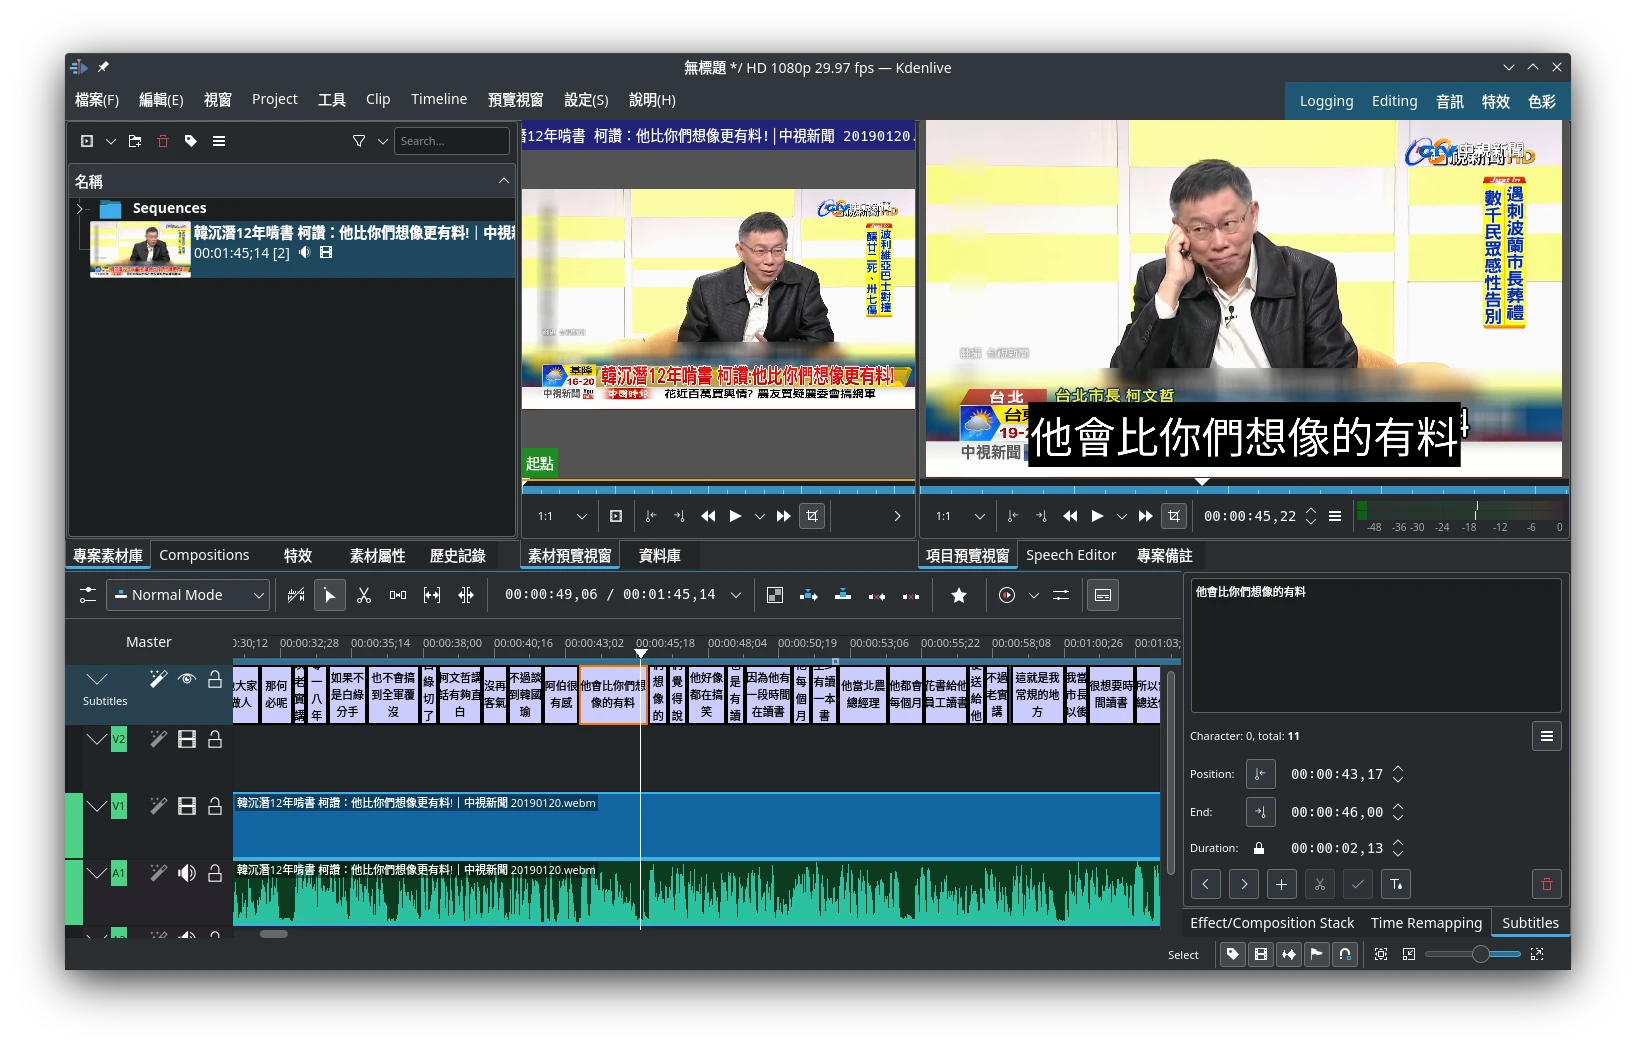The image size is (1636, 1047).
Task: Play the project monitor
Action: [x=1097, y=516]
